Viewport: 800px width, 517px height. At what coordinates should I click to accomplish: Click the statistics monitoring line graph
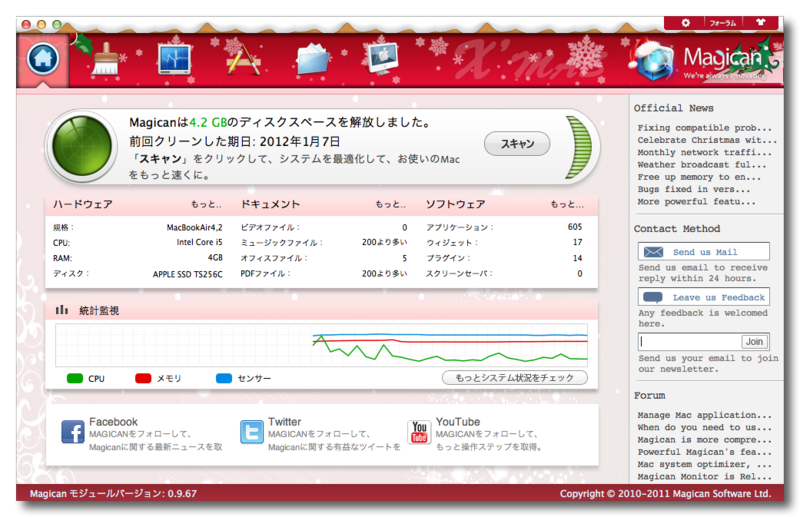click(321, 344)
